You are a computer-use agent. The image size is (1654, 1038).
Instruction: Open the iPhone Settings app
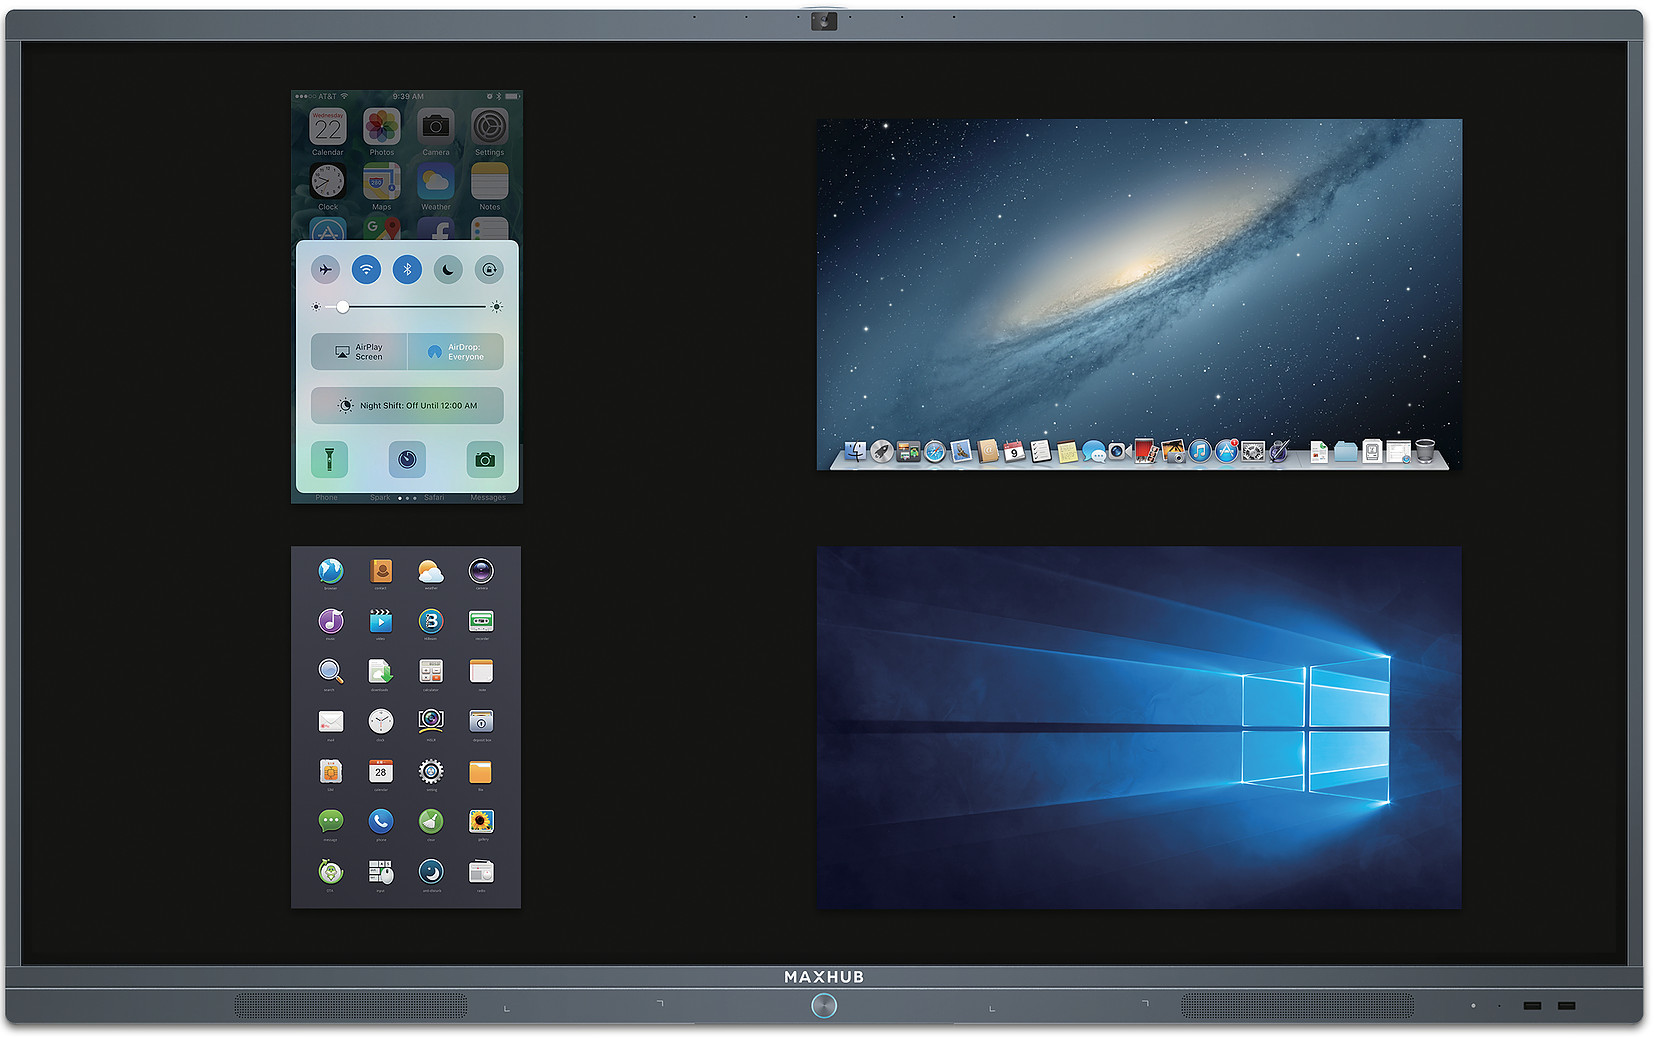point(489,127)
